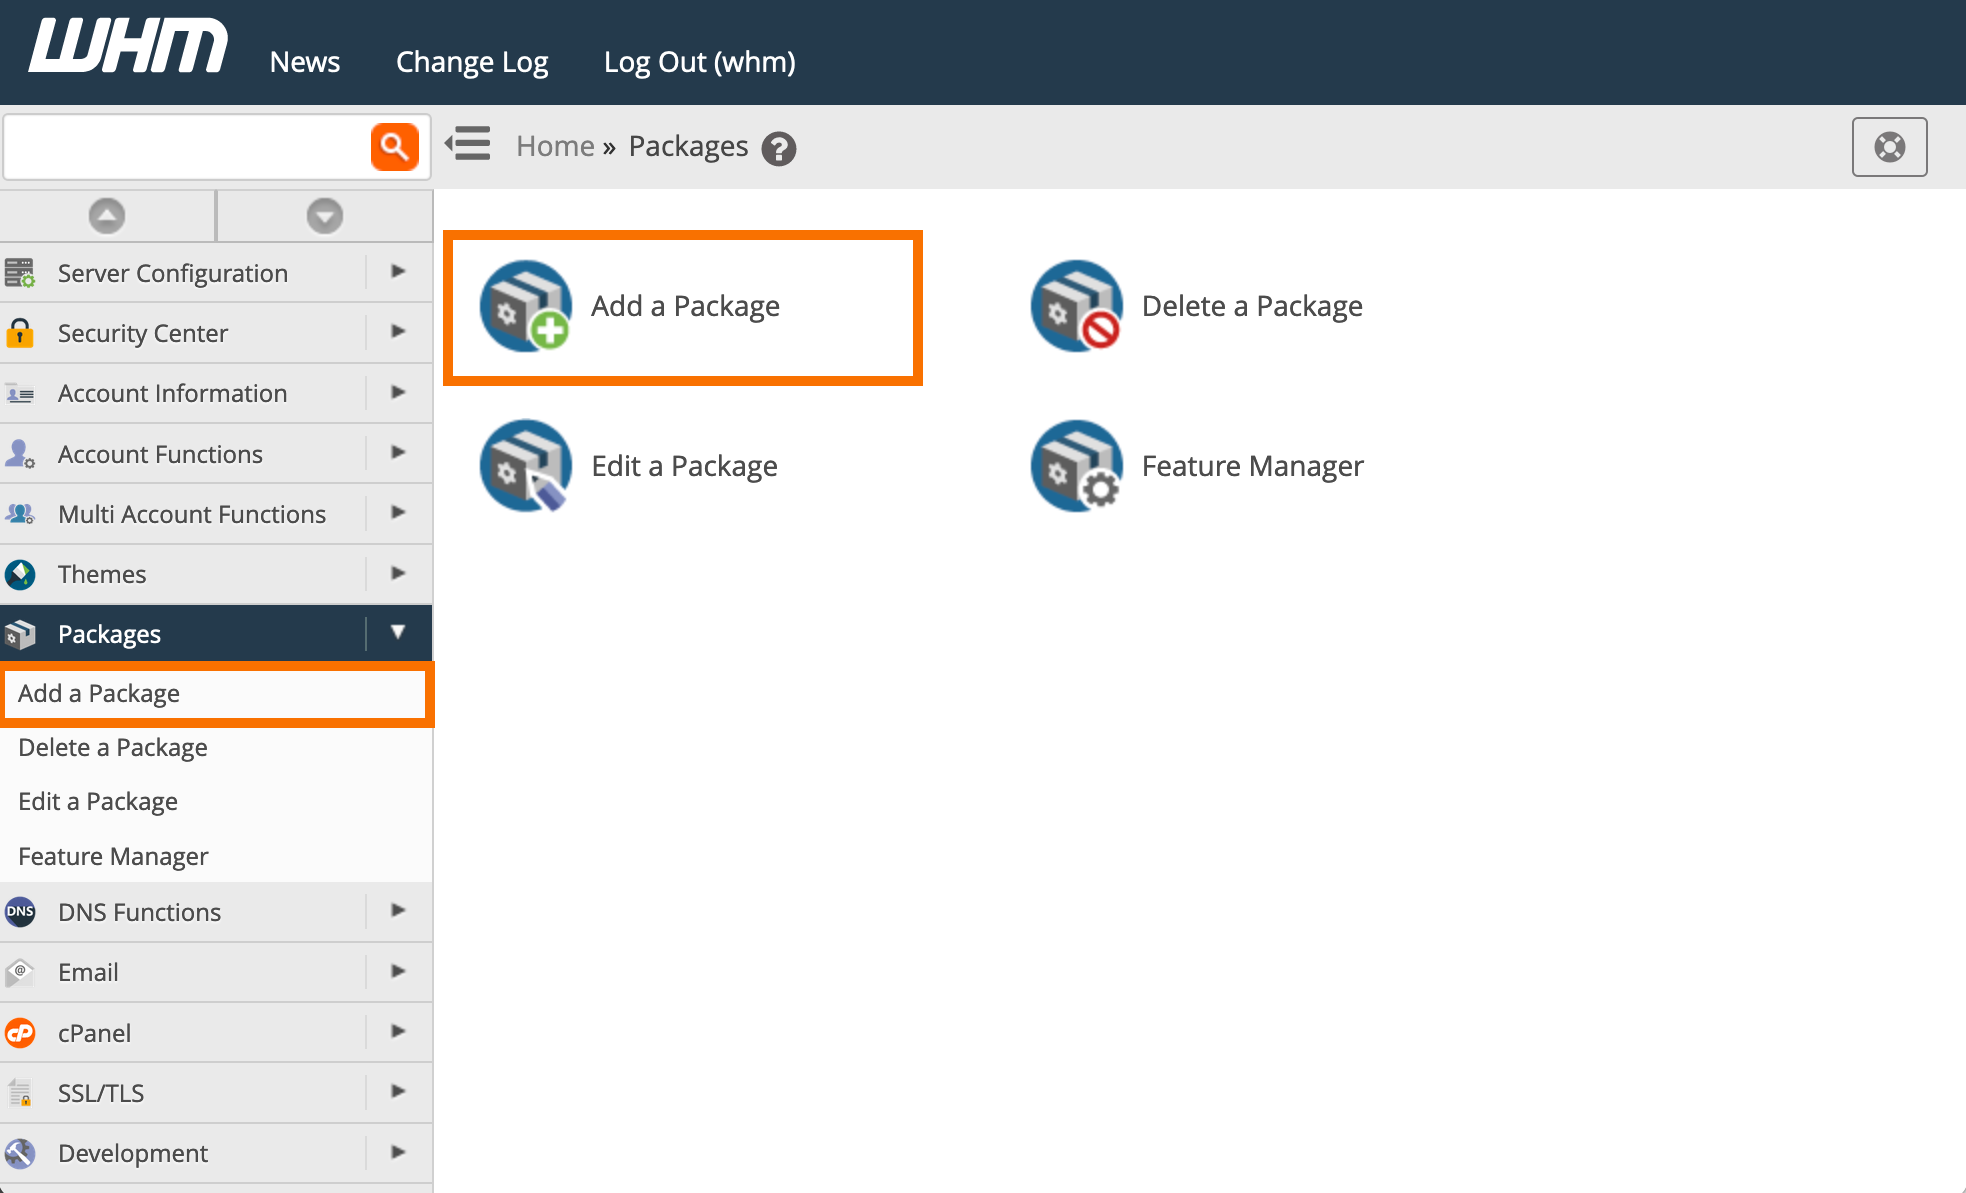Select Edit a Package in sidebar
Image resolution: width=1966 pixels, height=1193 pixels.
pyautogui.click(x=98, y=801)
